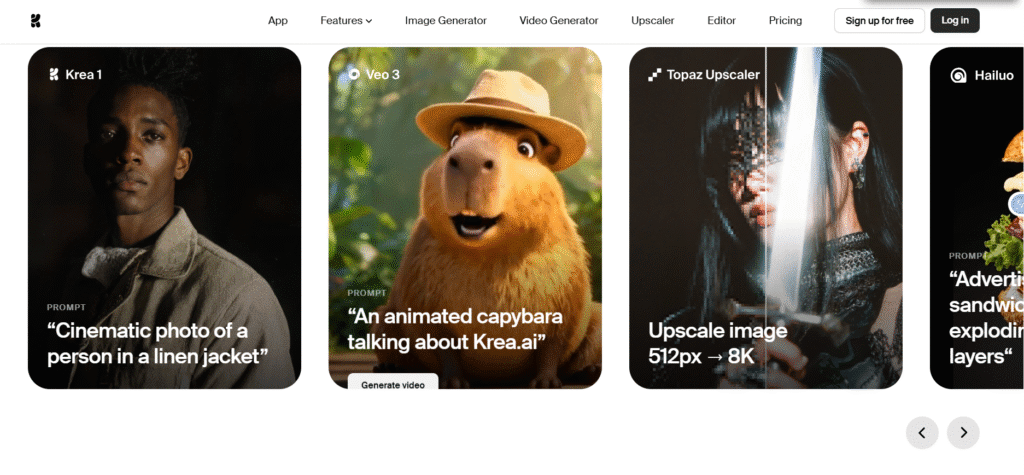The height and width of the screenshot is (475, 1024).
Task: Select Video Generator in the nav bar
Action: pos(558,20)
